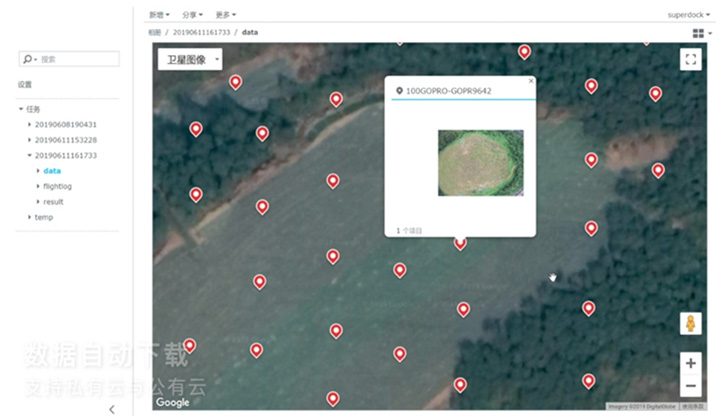Select the 任务 tree label
Viewport: 720px width, 420px height.
(x=33, y=109)
